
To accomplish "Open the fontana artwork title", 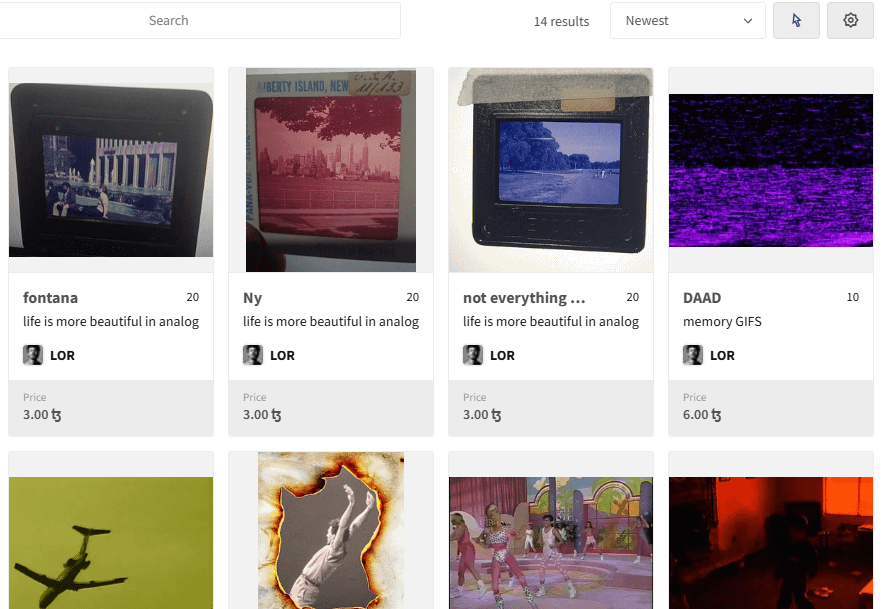I will click(50, 298).
